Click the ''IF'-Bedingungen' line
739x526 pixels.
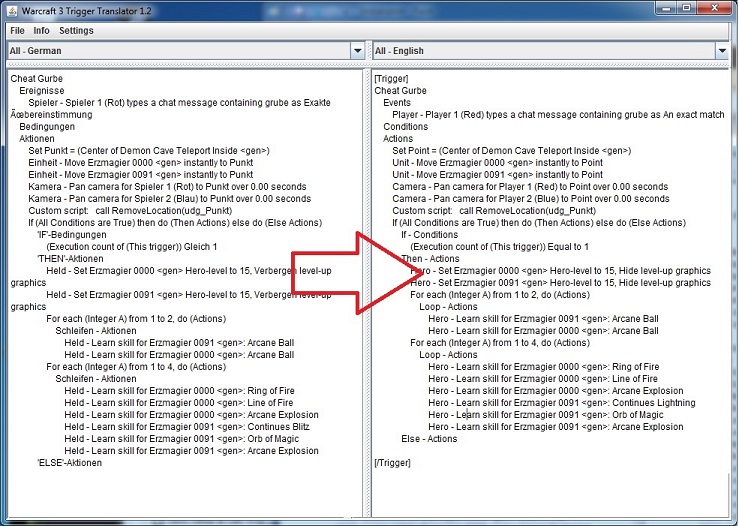pyautogui.click(x=72, y=235)
